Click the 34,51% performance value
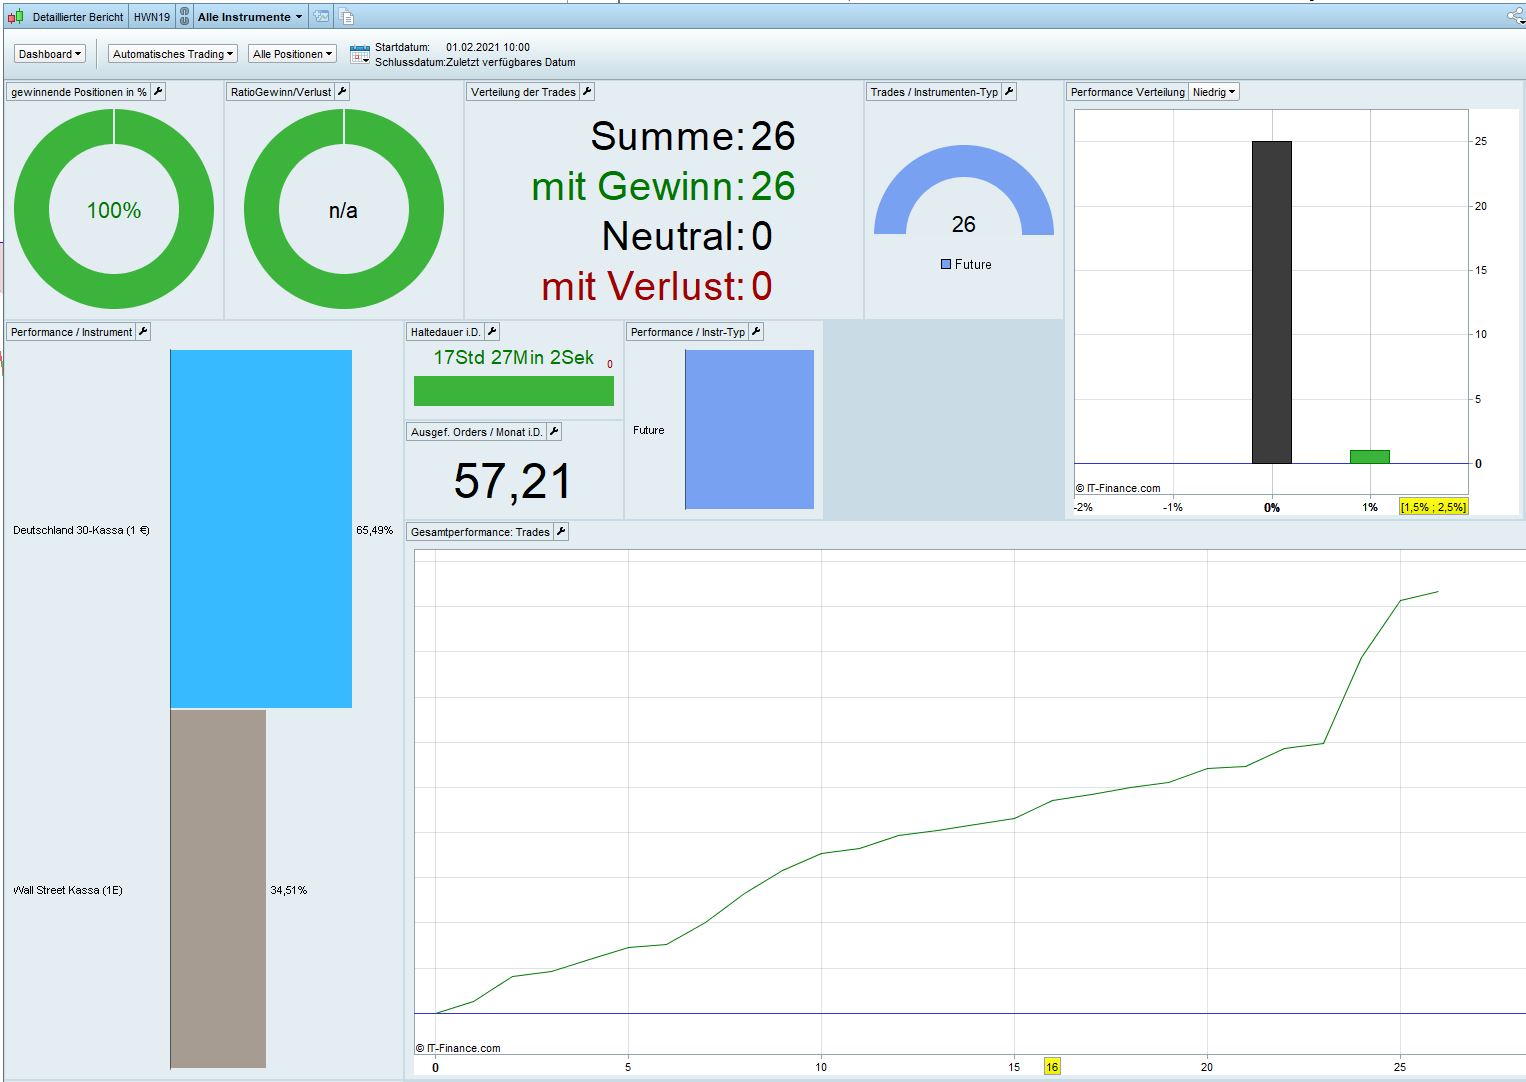1526x1082 pixels. pyautogui.click(x=289, y=890)
